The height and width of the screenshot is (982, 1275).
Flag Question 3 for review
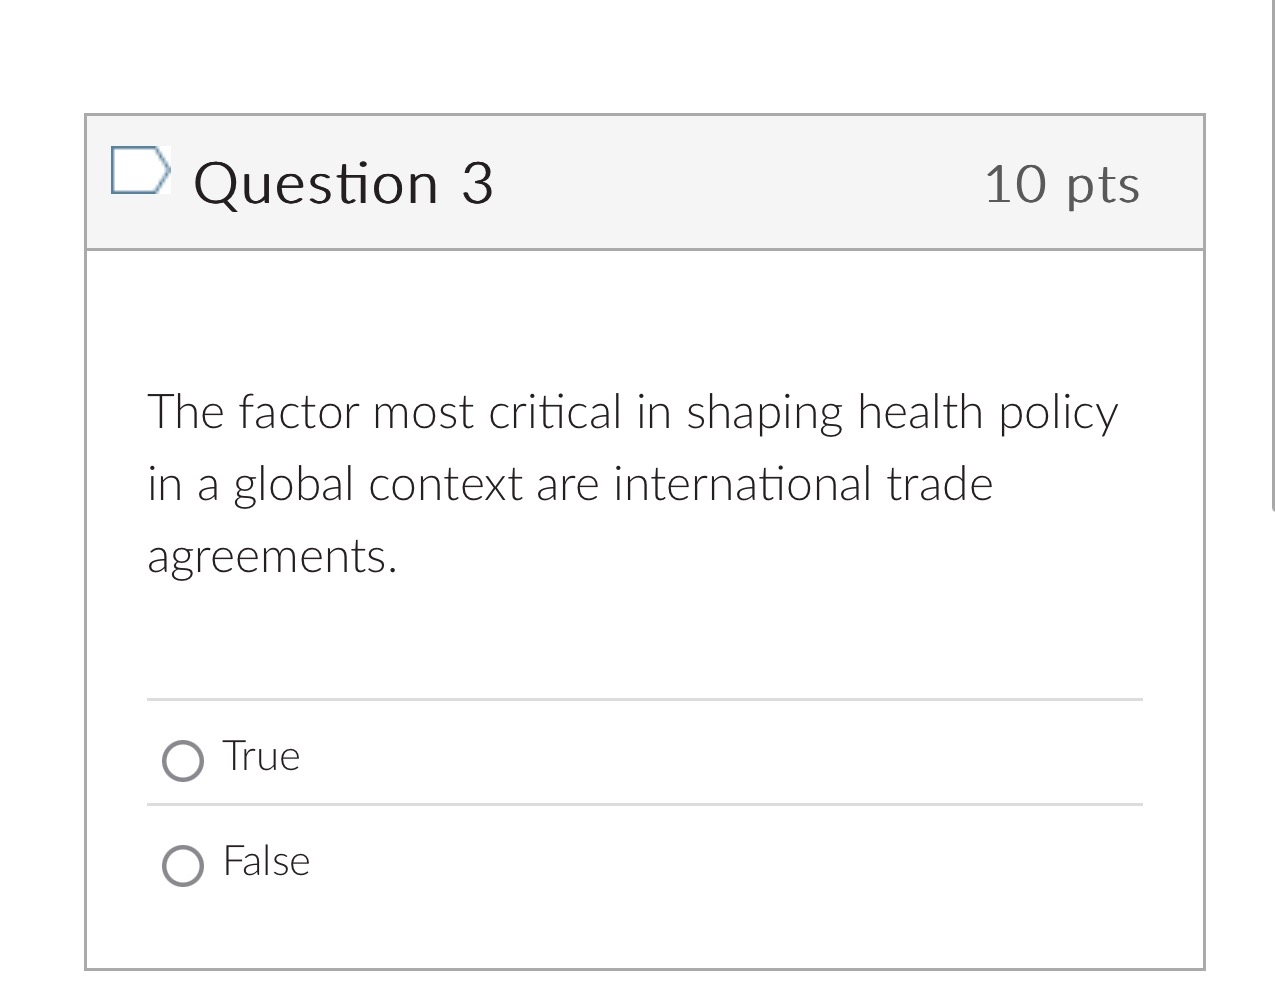click(137, 171)
